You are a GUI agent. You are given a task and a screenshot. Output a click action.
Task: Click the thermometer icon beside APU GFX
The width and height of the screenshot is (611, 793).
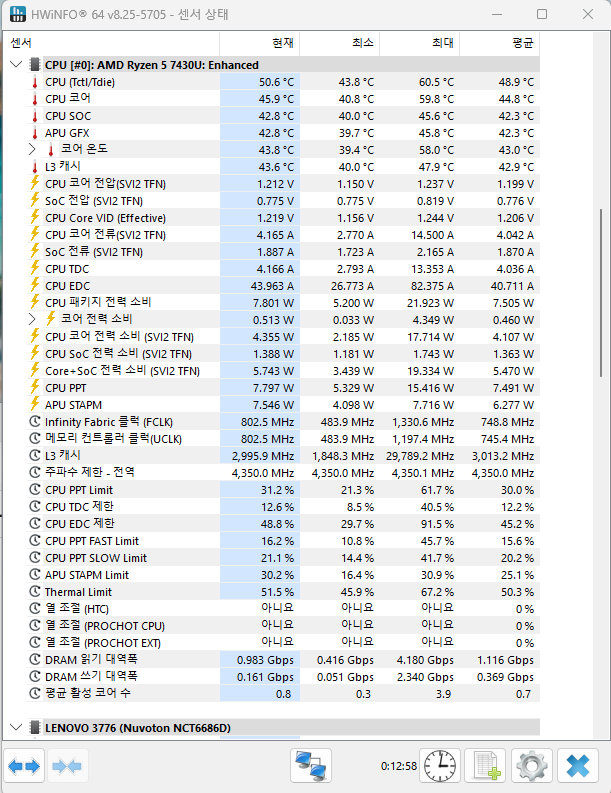35,133
